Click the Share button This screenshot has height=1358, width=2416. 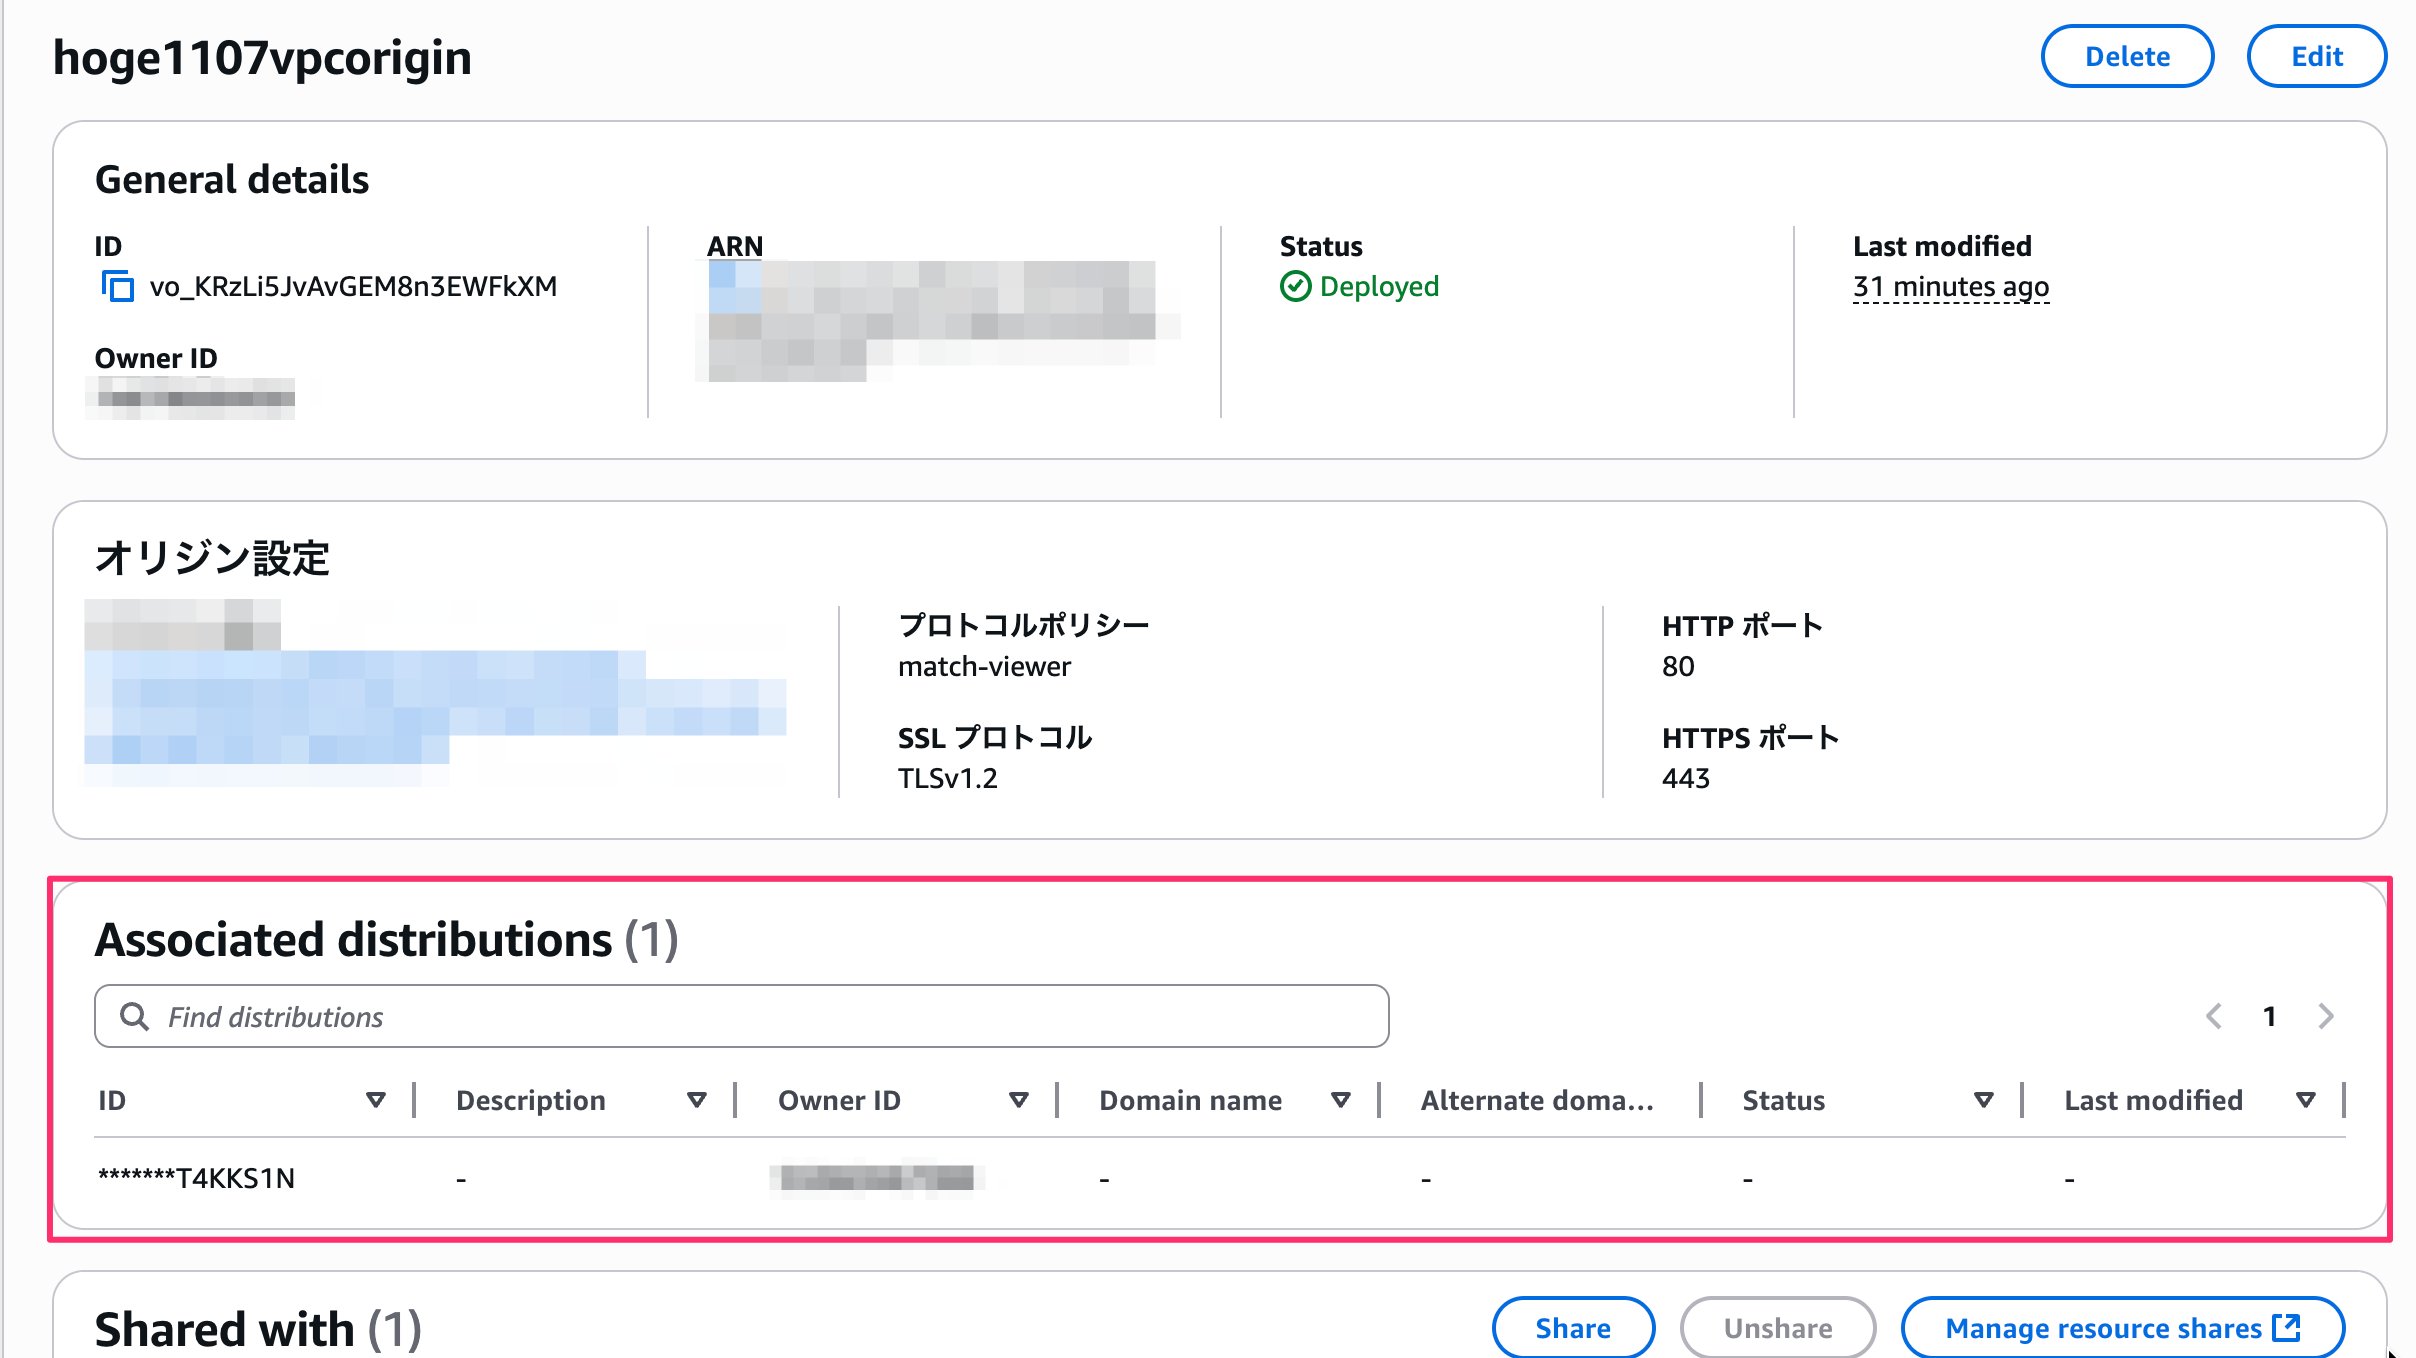1573,1328
